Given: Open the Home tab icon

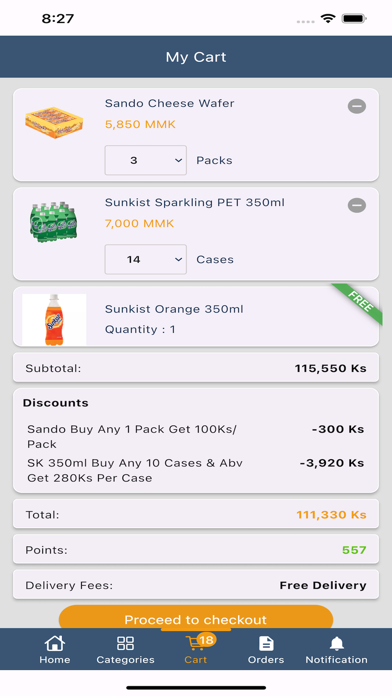Looking at the screenshot, I should pos(55,643).
